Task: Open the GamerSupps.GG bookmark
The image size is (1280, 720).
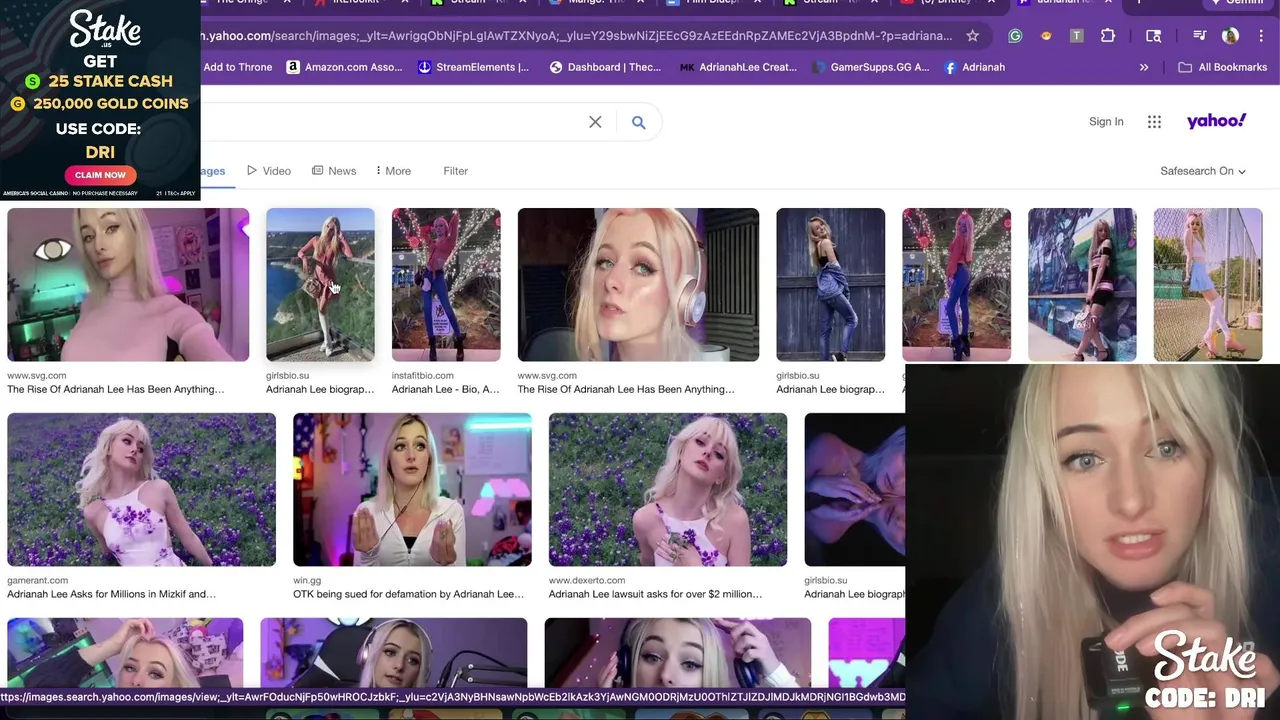Action: pos(870,67)
